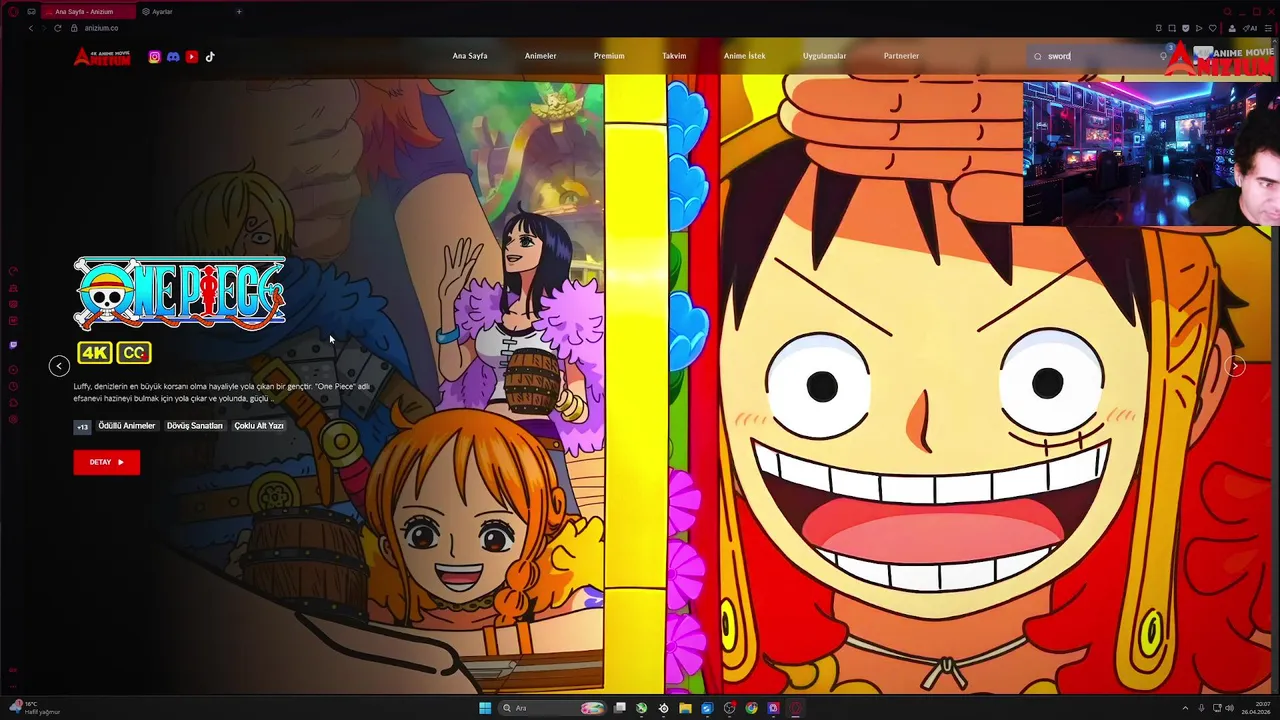Click the site search field containing 'sword'
The image size is (1280, 720).
pyautogui.click(x=1095, y=56)
